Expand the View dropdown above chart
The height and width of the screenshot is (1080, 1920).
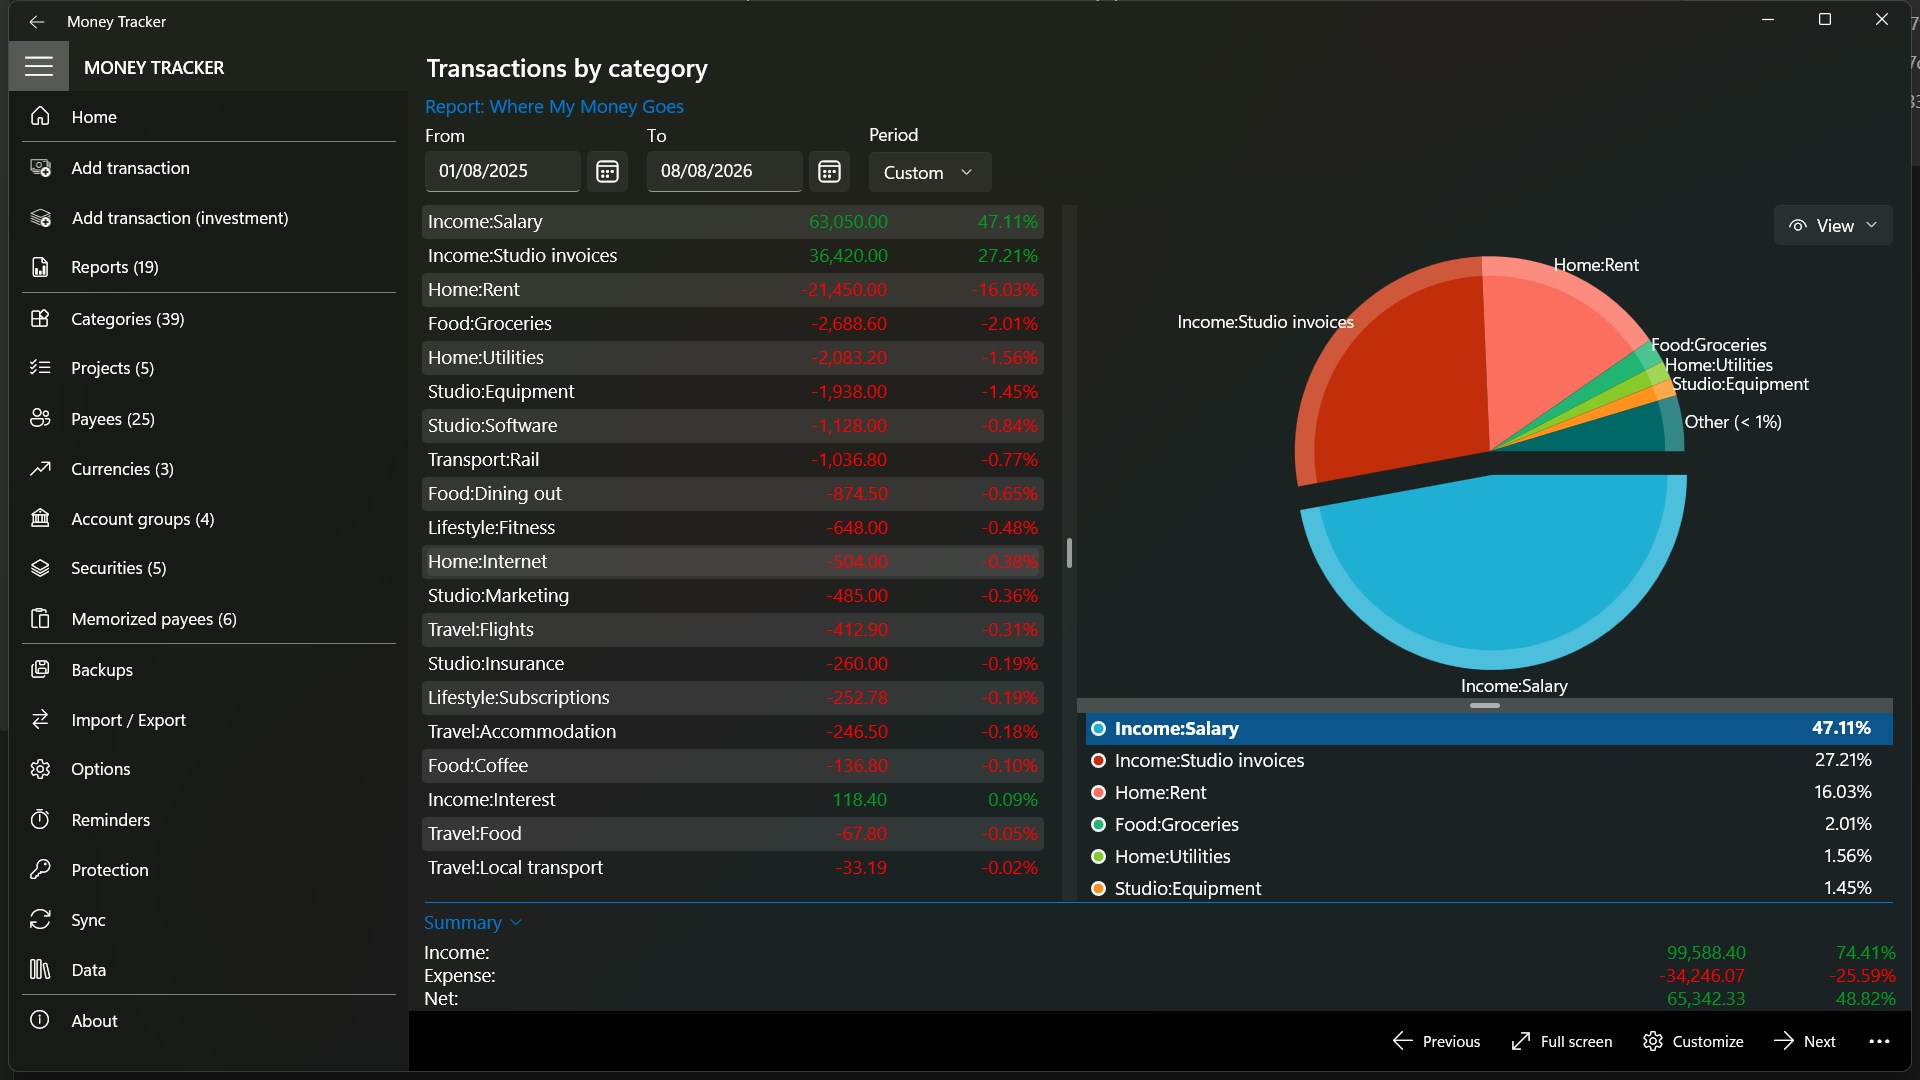pos(1833,226)
